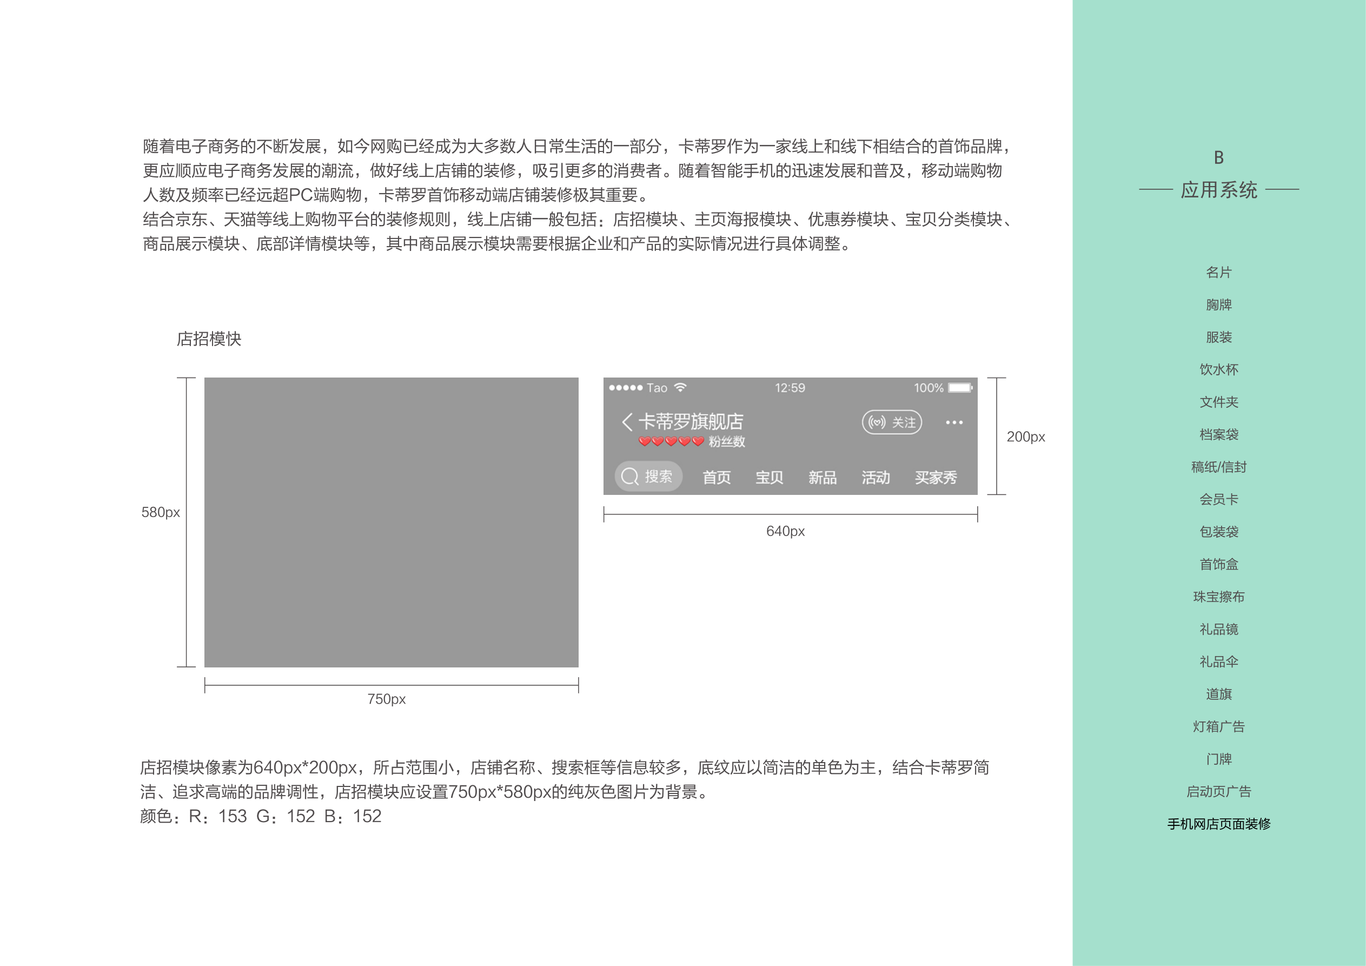Click the large gray store banner placeholder
This screenshot has width=1366, height=966.
[391, 522]
